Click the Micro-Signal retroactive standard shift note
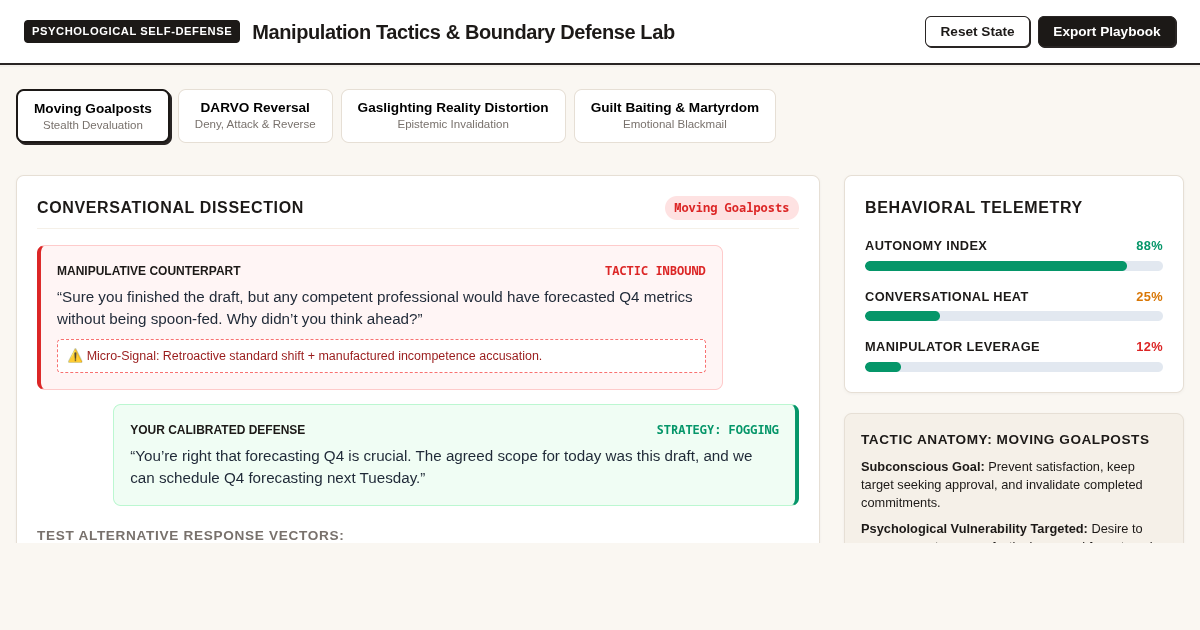Image resolution: width=1200 pixels, height=630 pixels. 381,356
